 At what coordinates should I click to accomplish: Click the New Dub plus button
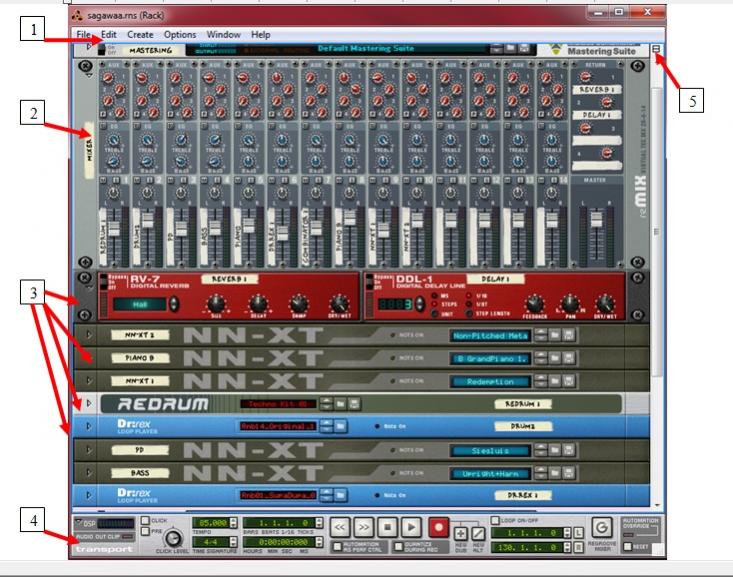[x=460, y=533]
